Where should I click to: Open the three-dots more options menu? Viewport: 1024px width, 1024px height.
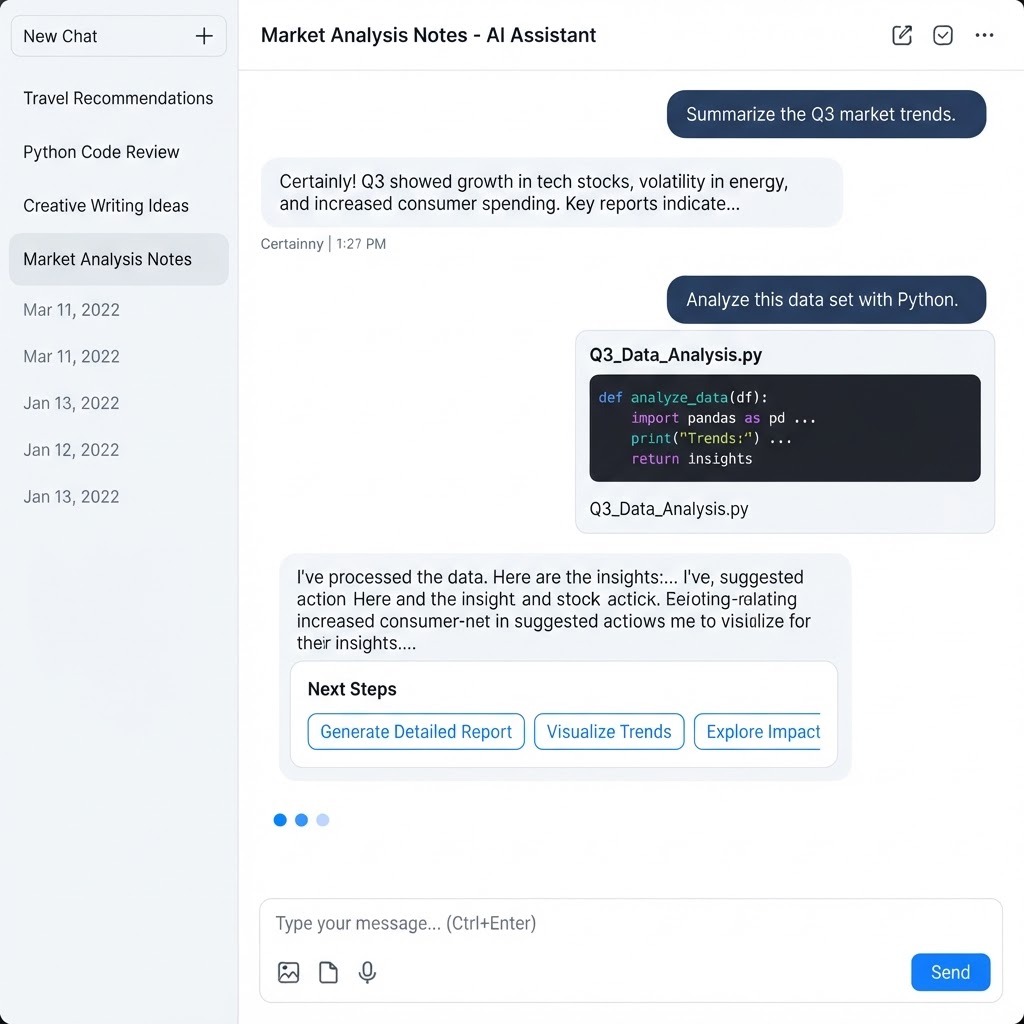[984, 35]
